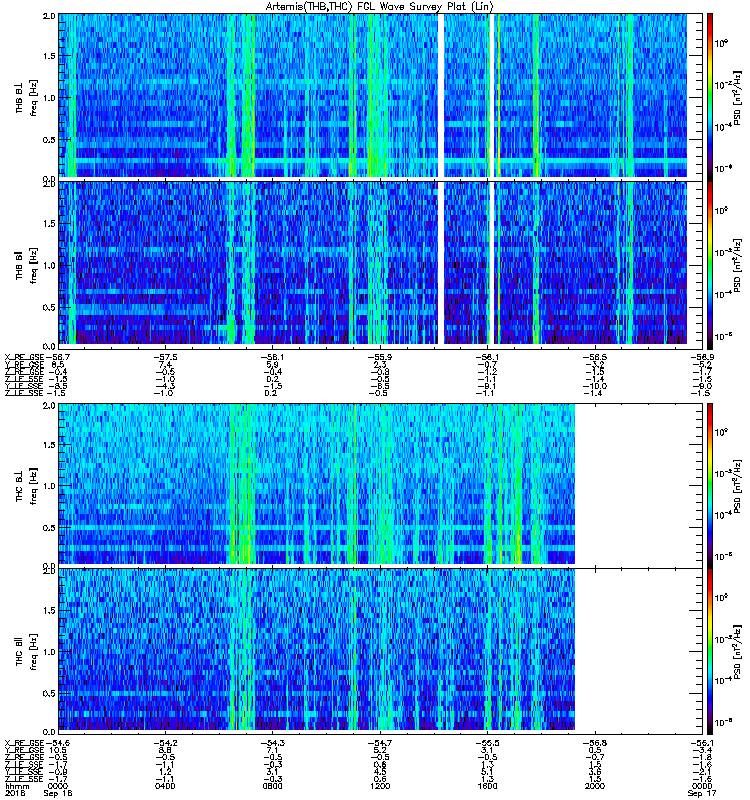Screen dimensions: 750x800
Task: Click the PSD [nT²/Hz] label of the THC B∥ color bar
Action: pos(738,652)
